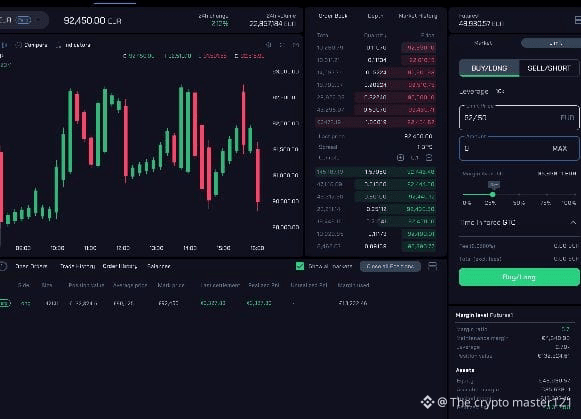
Task: Open the Market History tab
Action: (418, 16)
